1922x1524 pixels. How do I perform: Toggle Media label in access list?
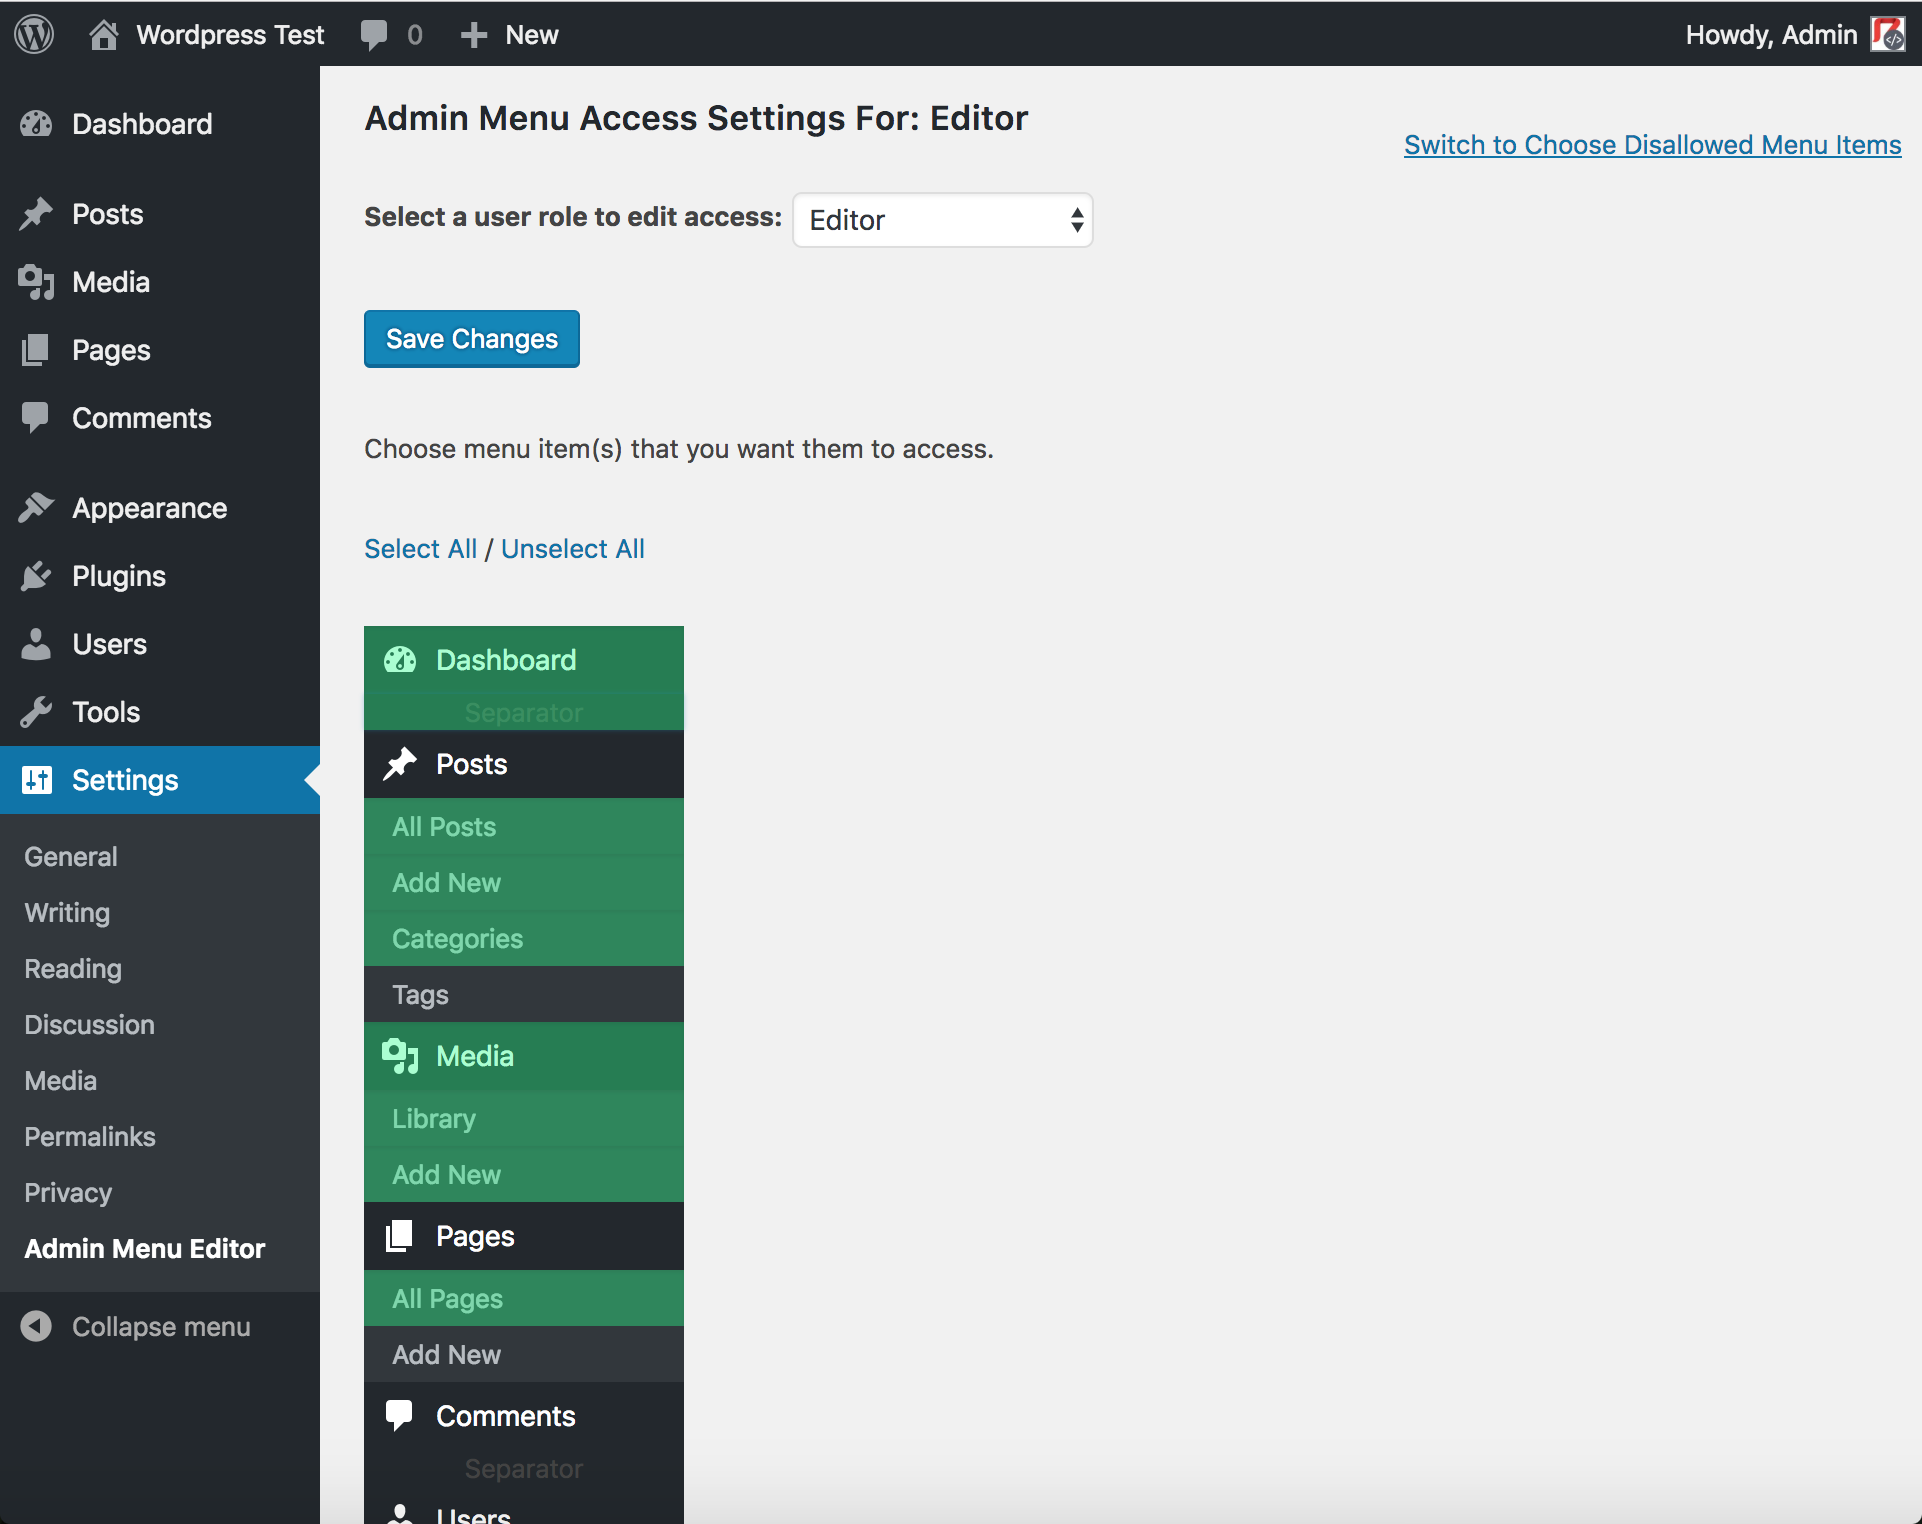click(x=475, y=1056)
